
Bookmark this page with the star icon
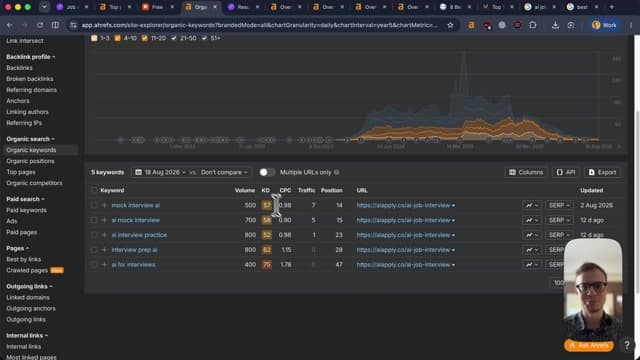click(x=450, y=25)
